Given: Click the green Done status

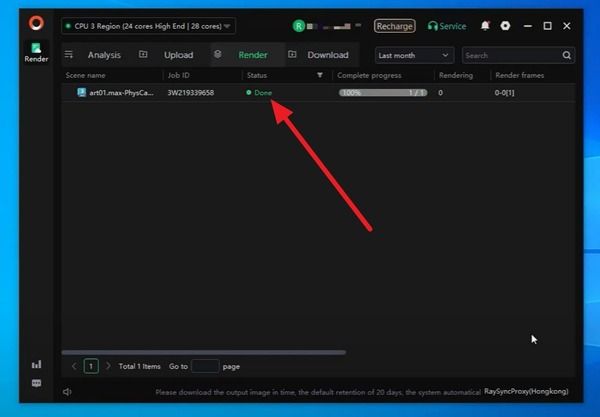Looking at the screenshot, I should point(259,93).
